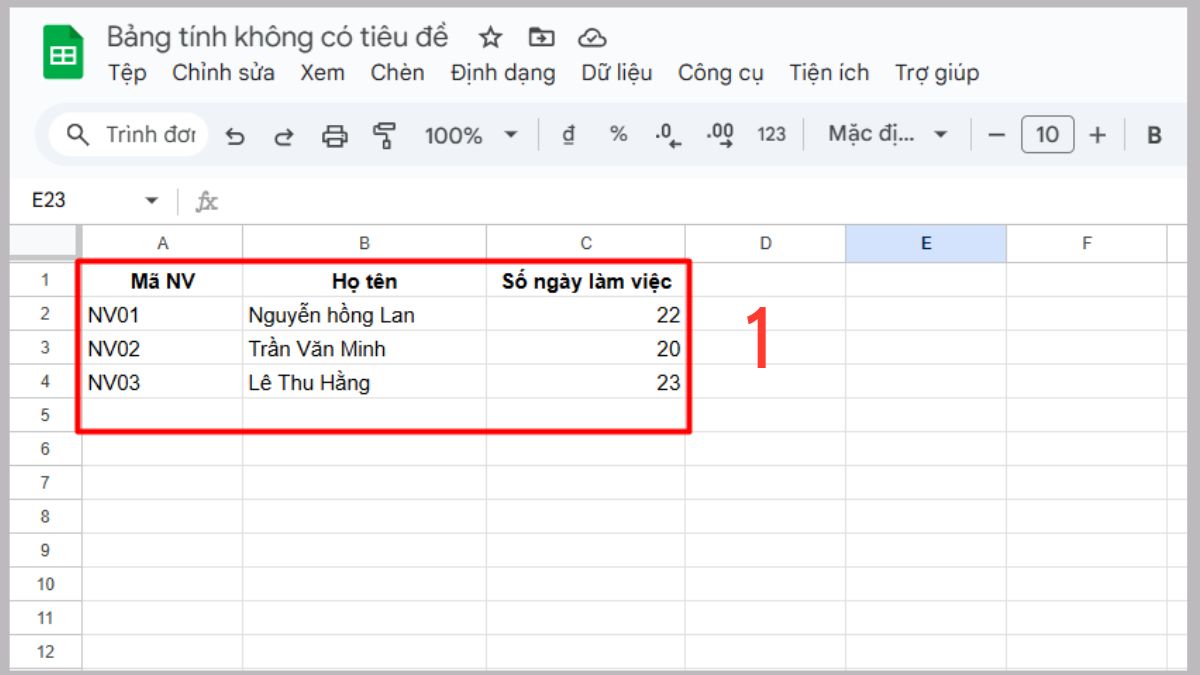The height and width of the screenshot is (675, 1200).
Task: Click the Undo icon
Action: point(236,135)
